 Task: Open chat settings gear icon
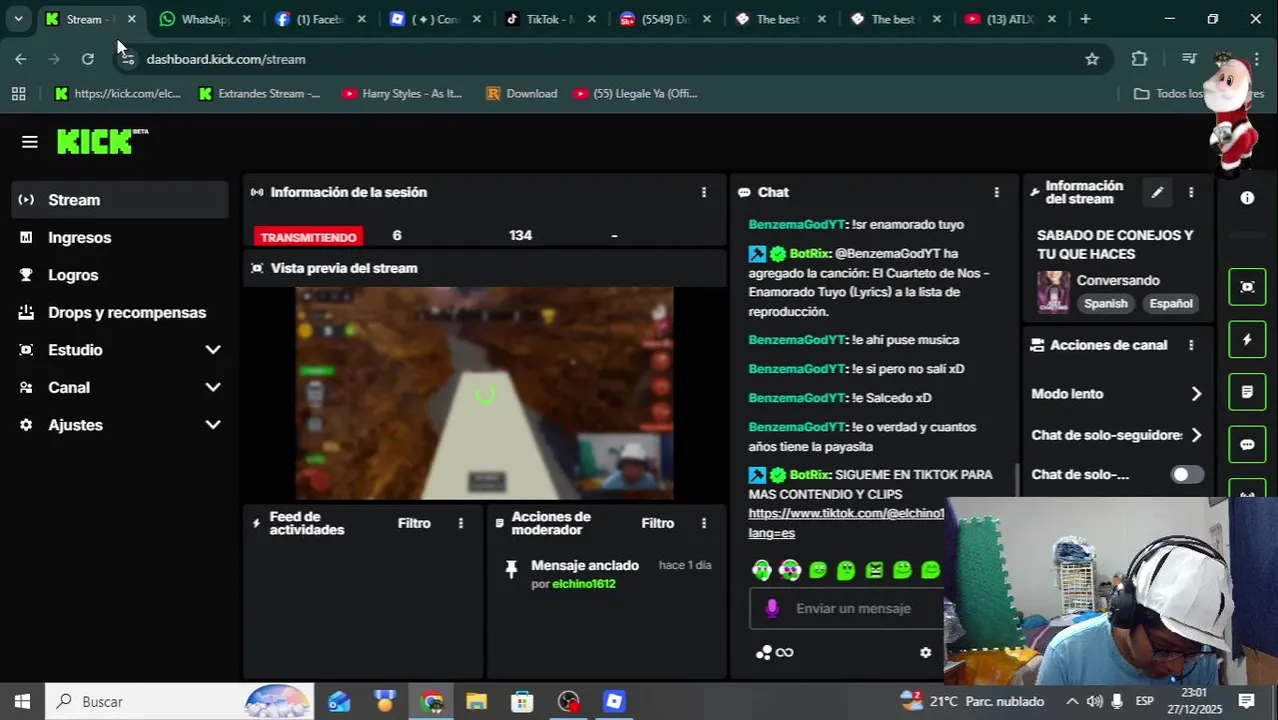[925, 653]
